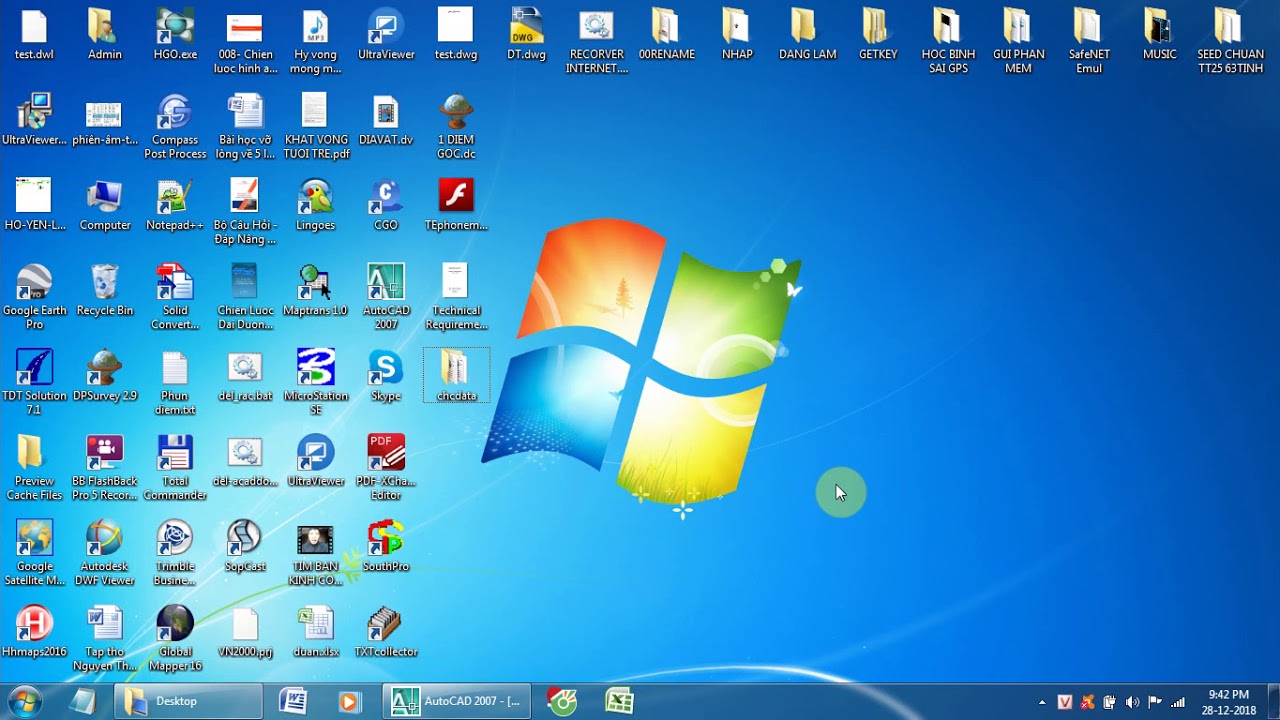Open Compass Post Process shortcut

(175, 126)
